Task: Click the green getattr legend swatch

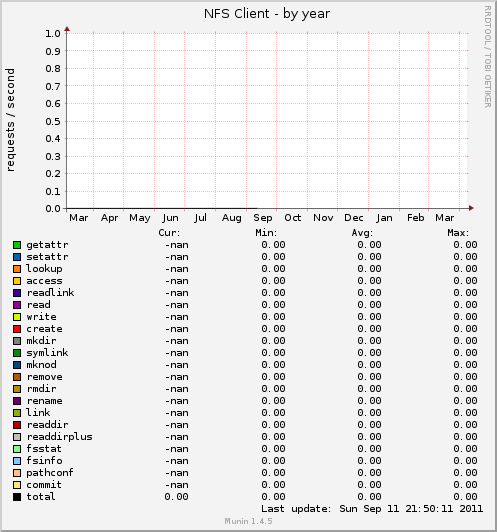Action: tap(17, 245)
